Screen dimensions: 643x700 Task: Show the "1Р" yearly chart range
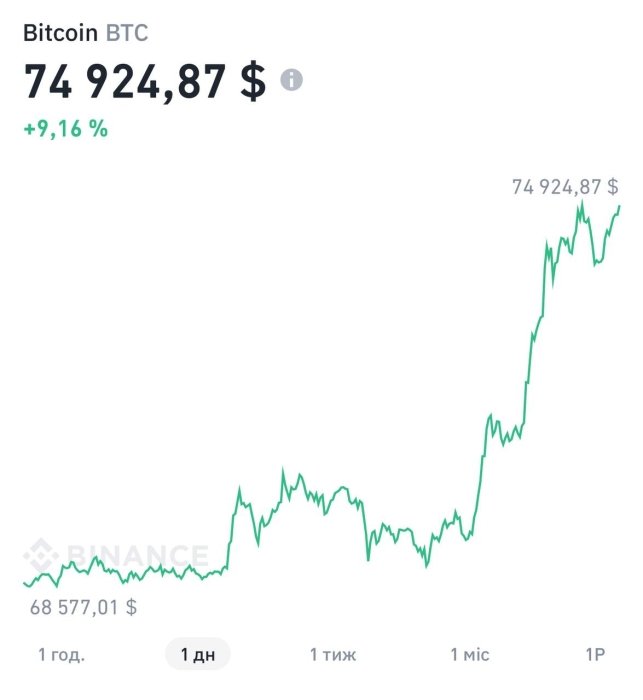595,655
